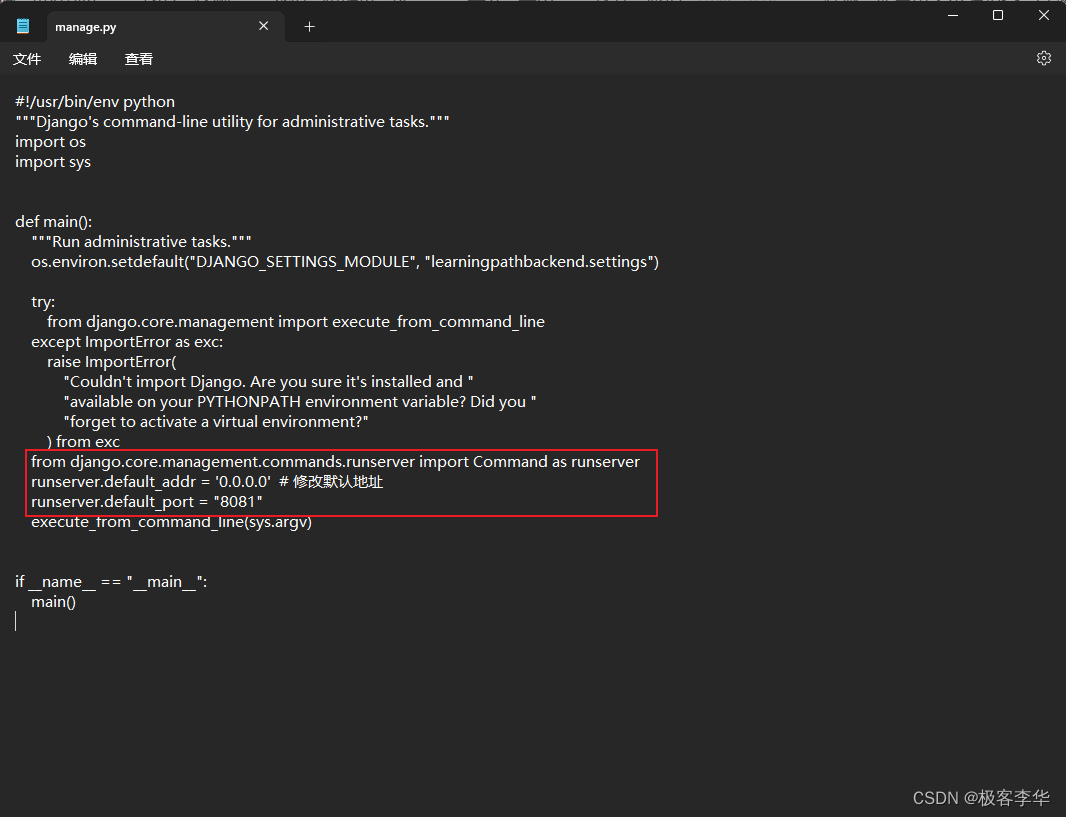The height and width of the screenshot is (817, 1066).
Task: Click the 'available on your PYTHONPATH' line
Action: pos(300,402)
